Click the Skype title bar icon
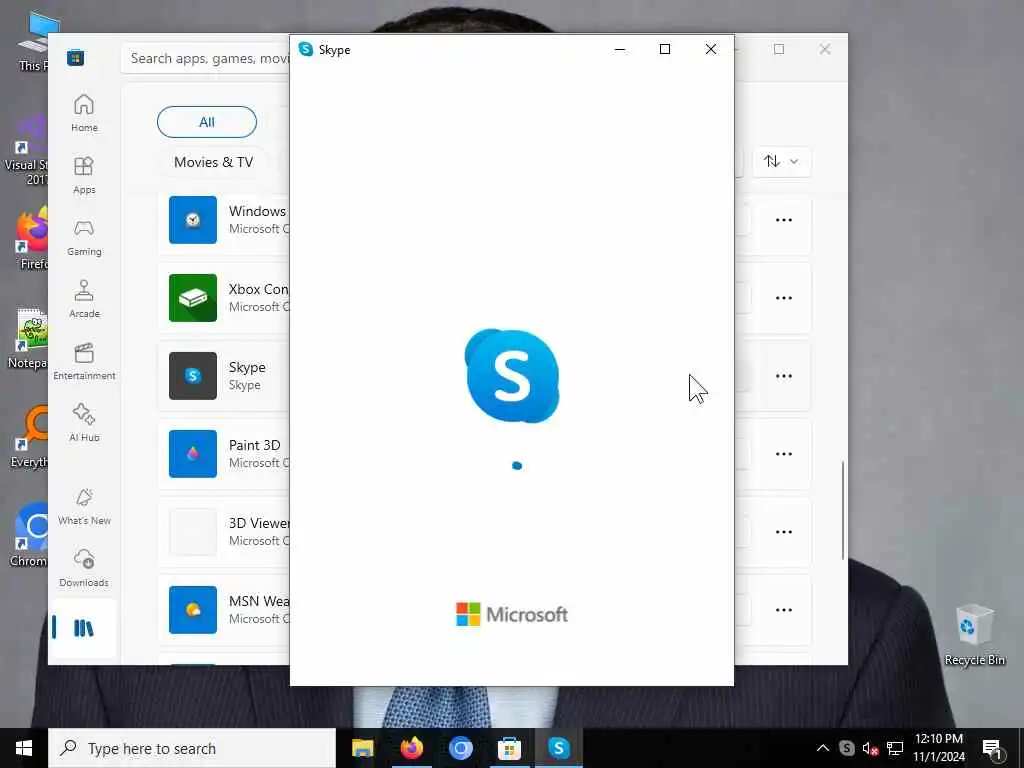Viewport: 1024px width, 768px height. click(x=306, y=49)
